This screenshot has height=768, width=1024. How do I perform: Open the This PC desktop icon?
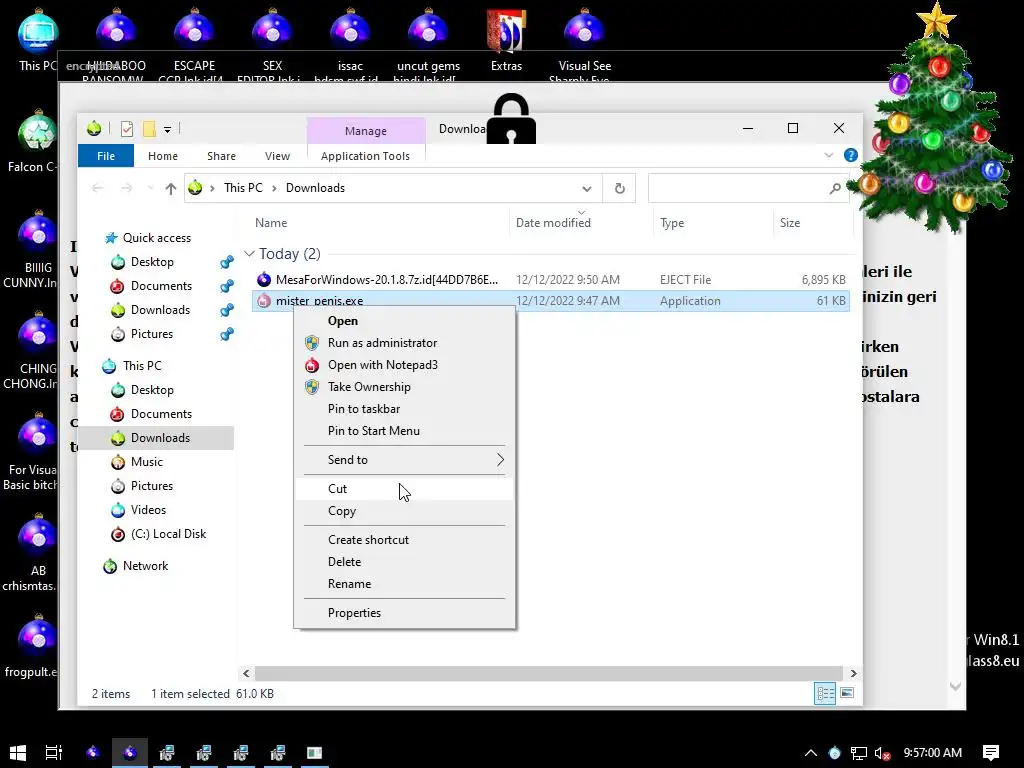click(38, 39)
